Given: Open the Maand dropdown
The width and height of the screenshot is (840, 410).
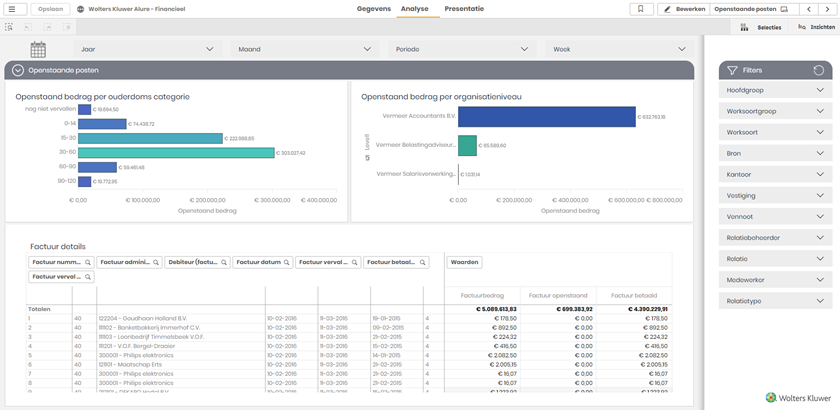Looking at the screenshot, I should (305, 49).
